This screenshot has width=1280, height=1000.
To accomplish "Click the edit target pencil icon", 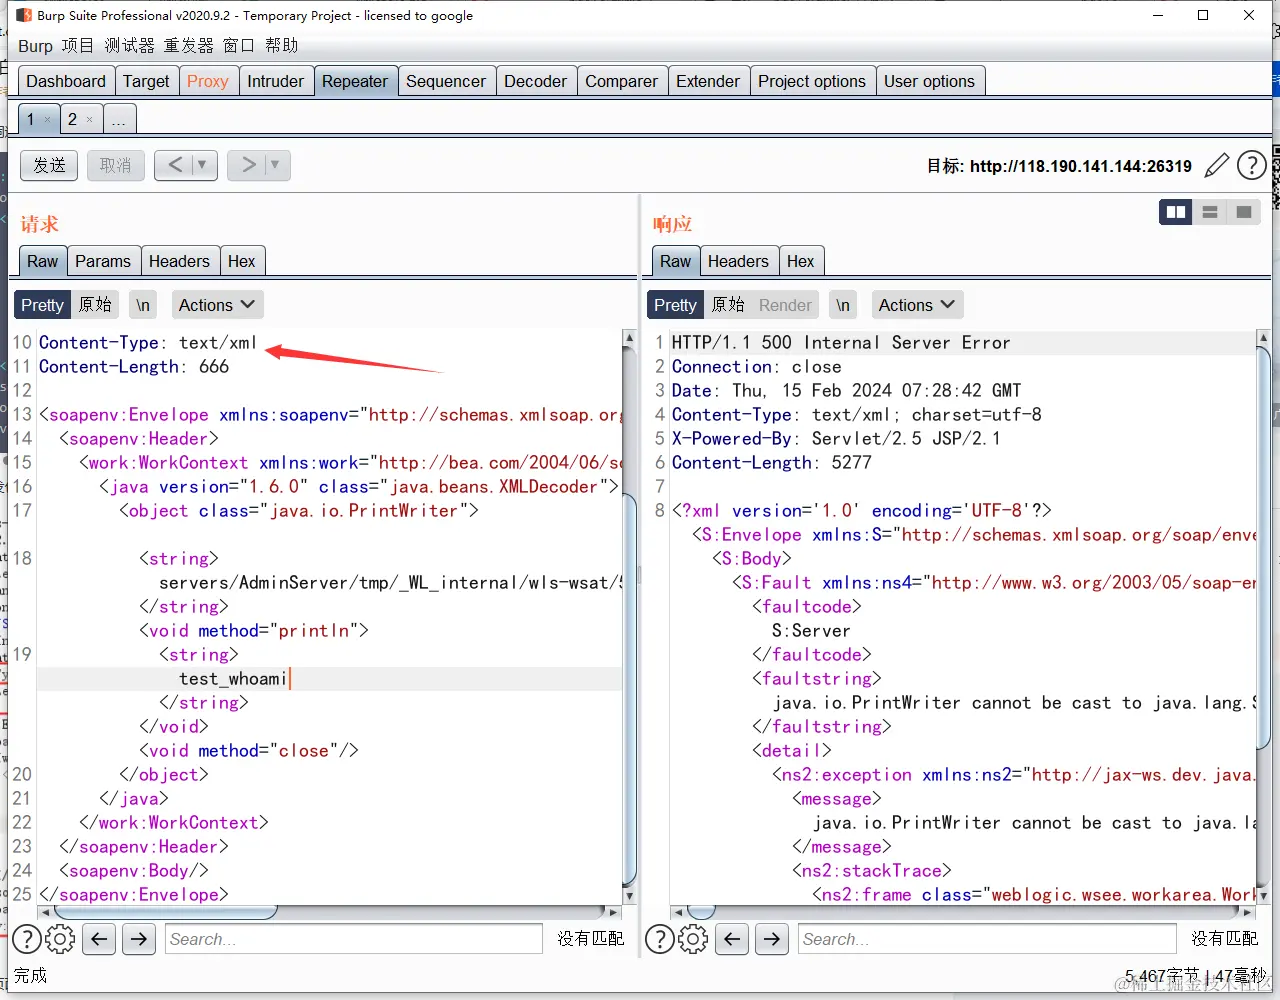I will click(1216, 165).
